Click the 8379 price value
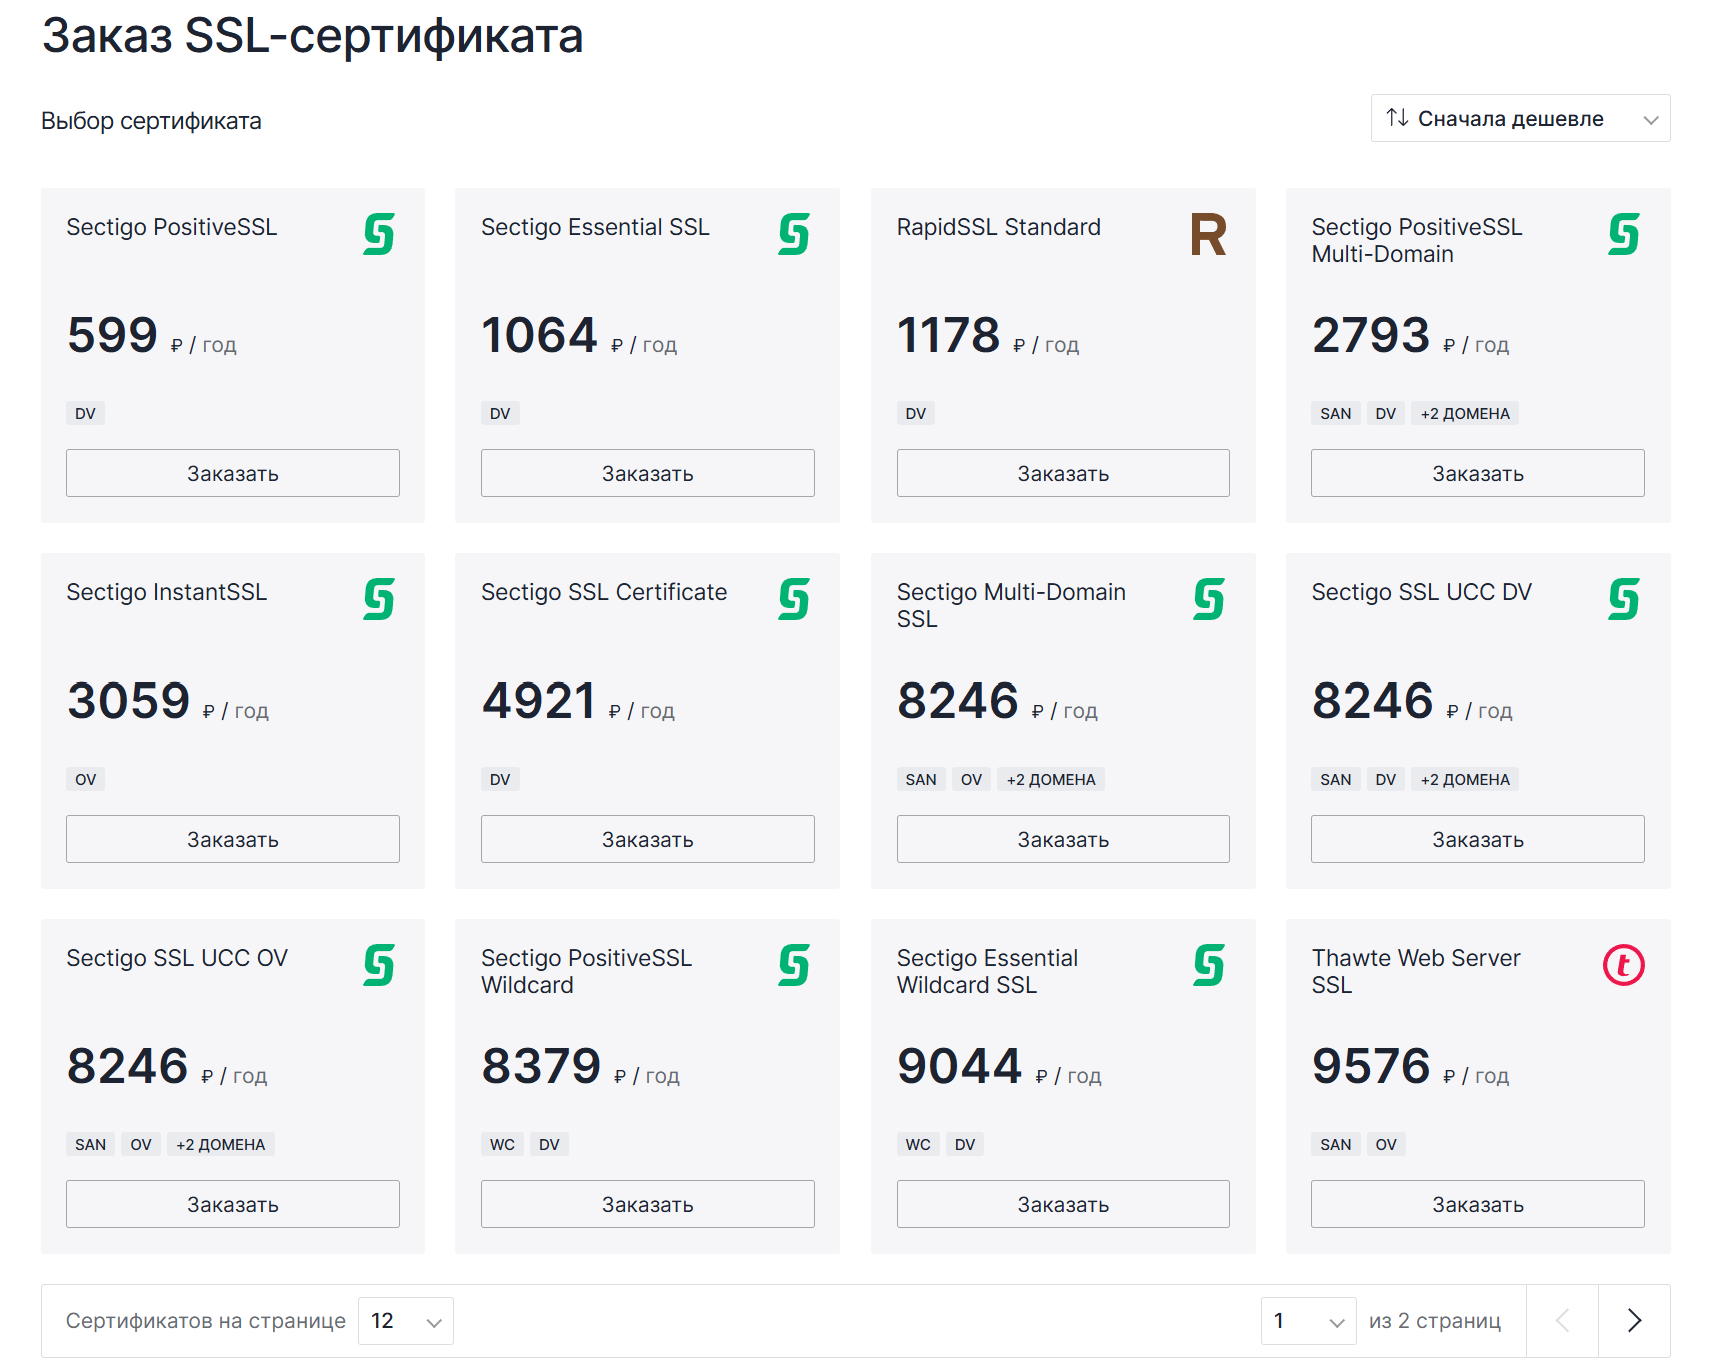This screenshot has width=1734, height=1362. [541, 1066]
